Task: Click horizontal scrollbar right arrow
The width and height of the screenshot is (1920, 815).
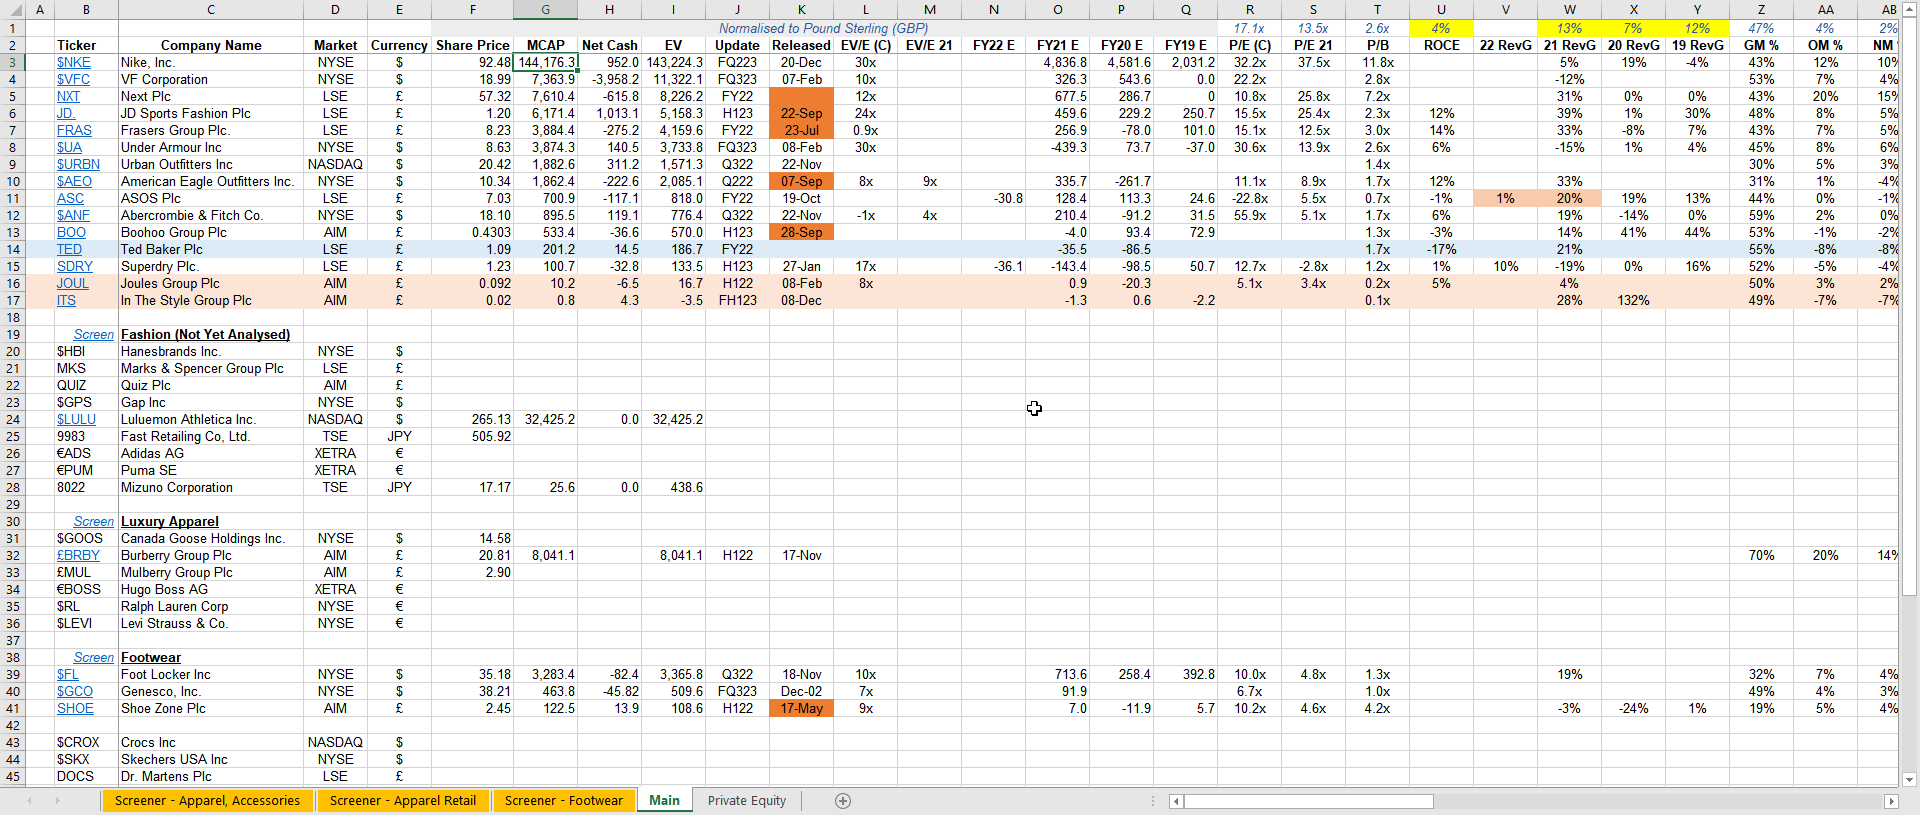Action: (x=1890, y=801)
